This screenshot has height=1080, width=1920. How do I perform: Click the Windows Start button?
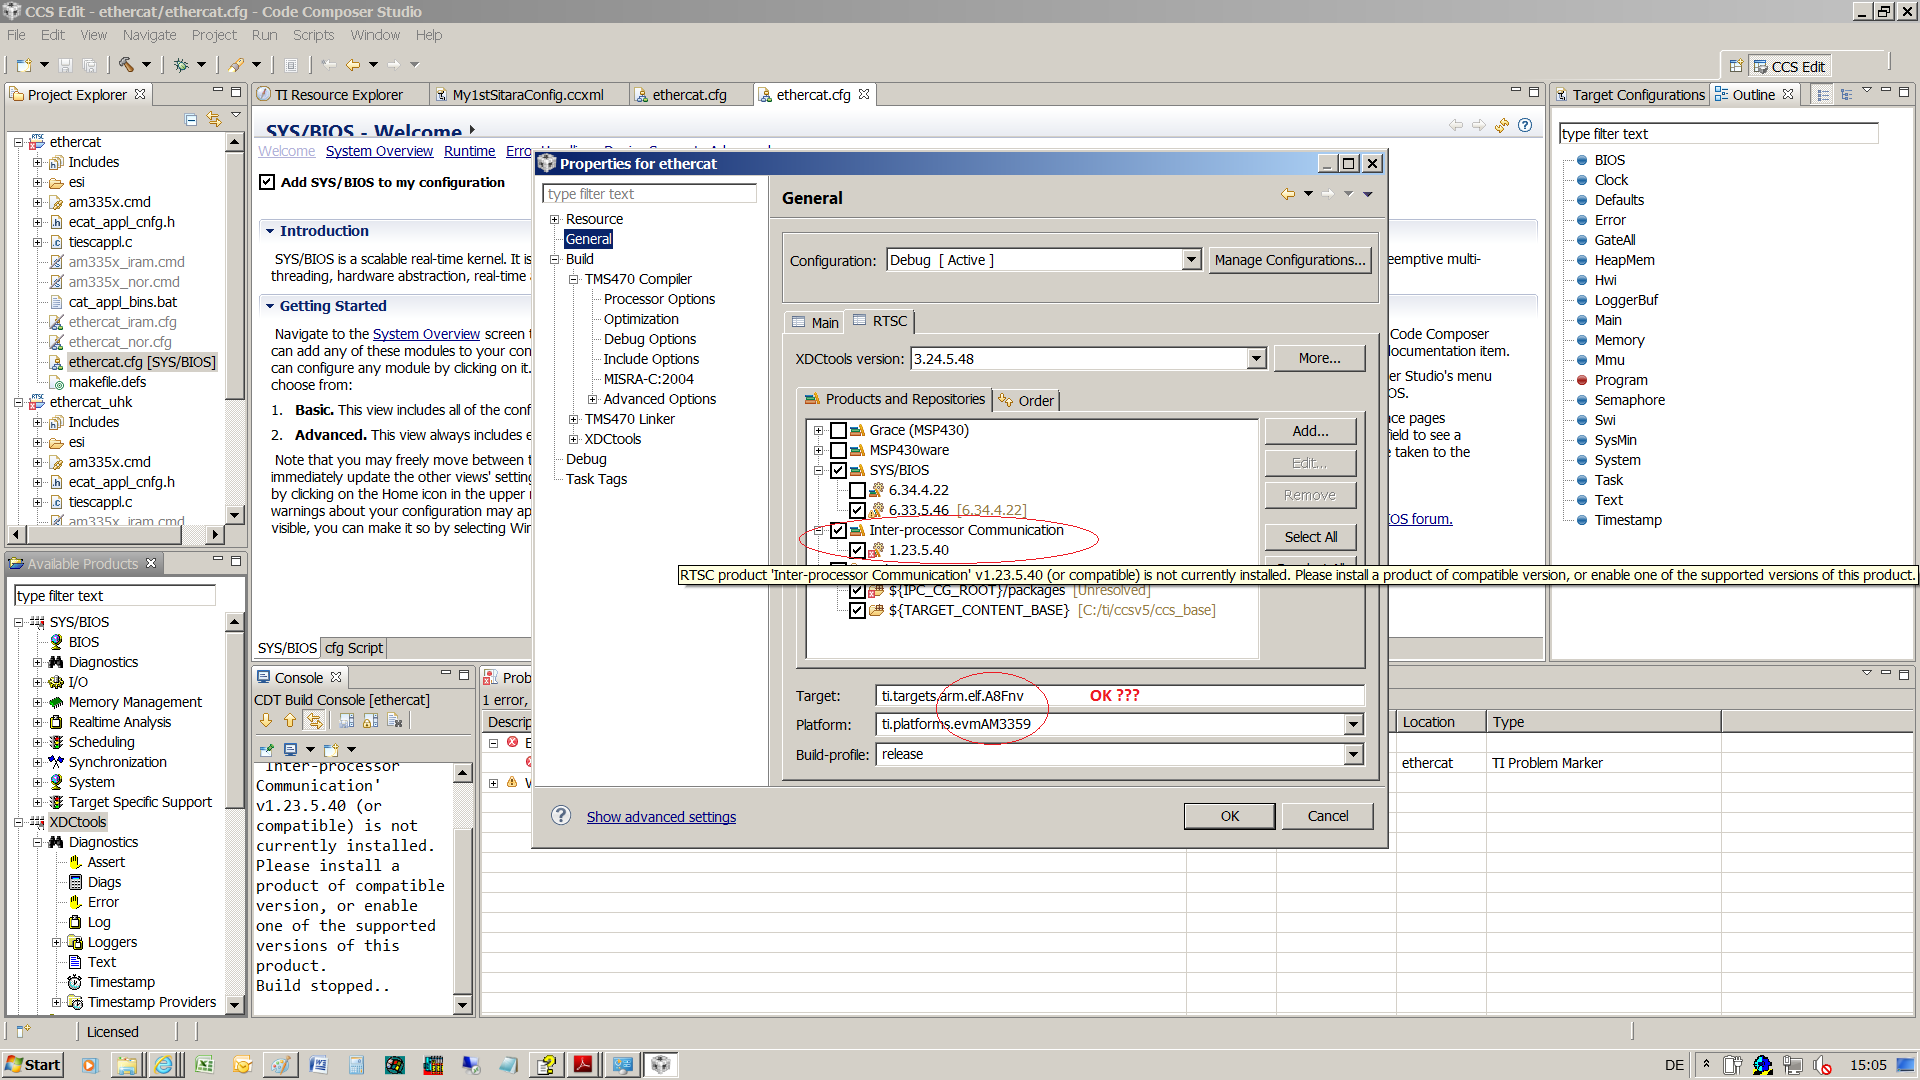(33, 1065)
